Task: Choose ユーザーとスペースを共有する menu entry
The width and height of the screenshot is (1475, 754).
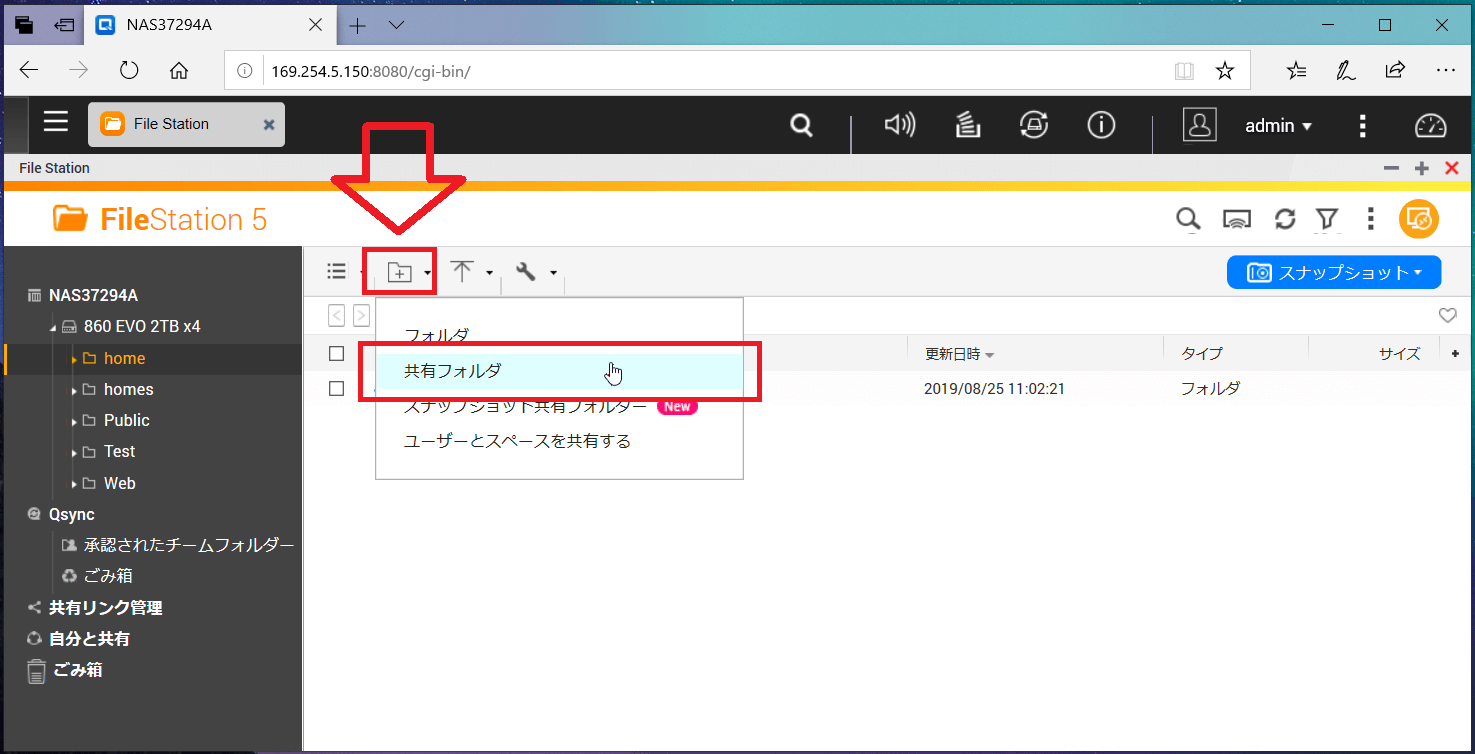Action: click(517, 441)
